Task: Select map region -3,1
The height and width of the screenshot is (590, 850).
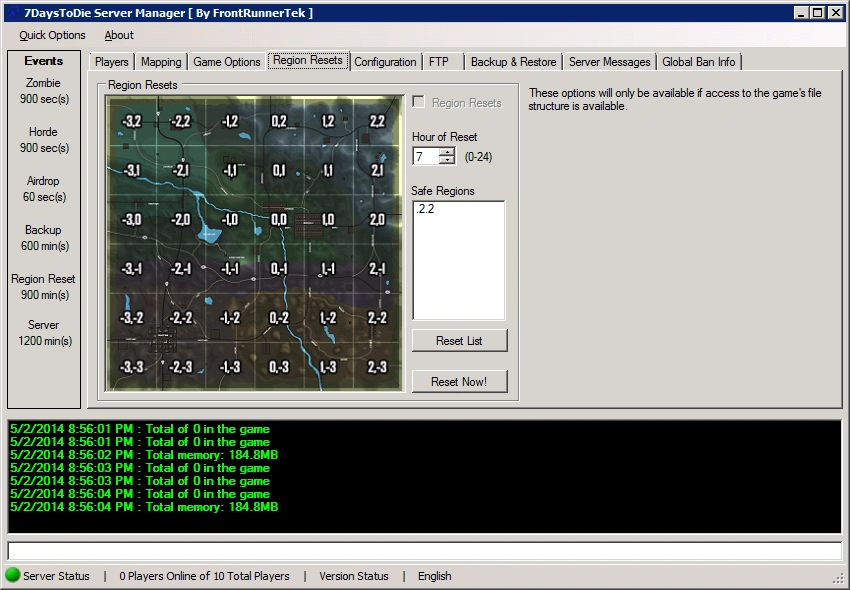Action: [132, 171]
